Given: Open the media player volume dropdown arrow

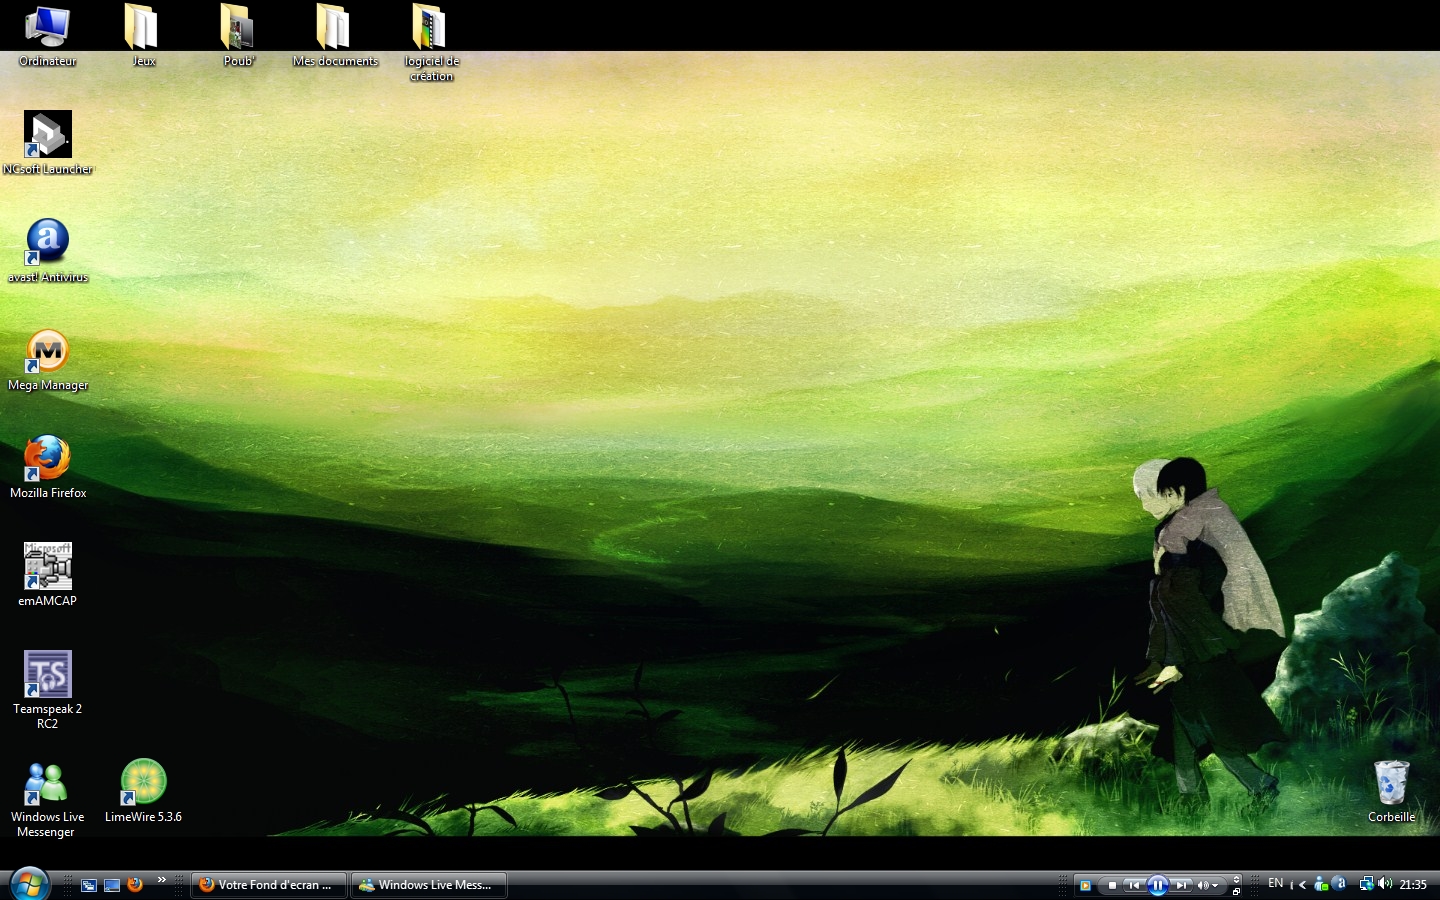Looking at the screenshot, I should pyautogui.click(x=1215, y=886).
